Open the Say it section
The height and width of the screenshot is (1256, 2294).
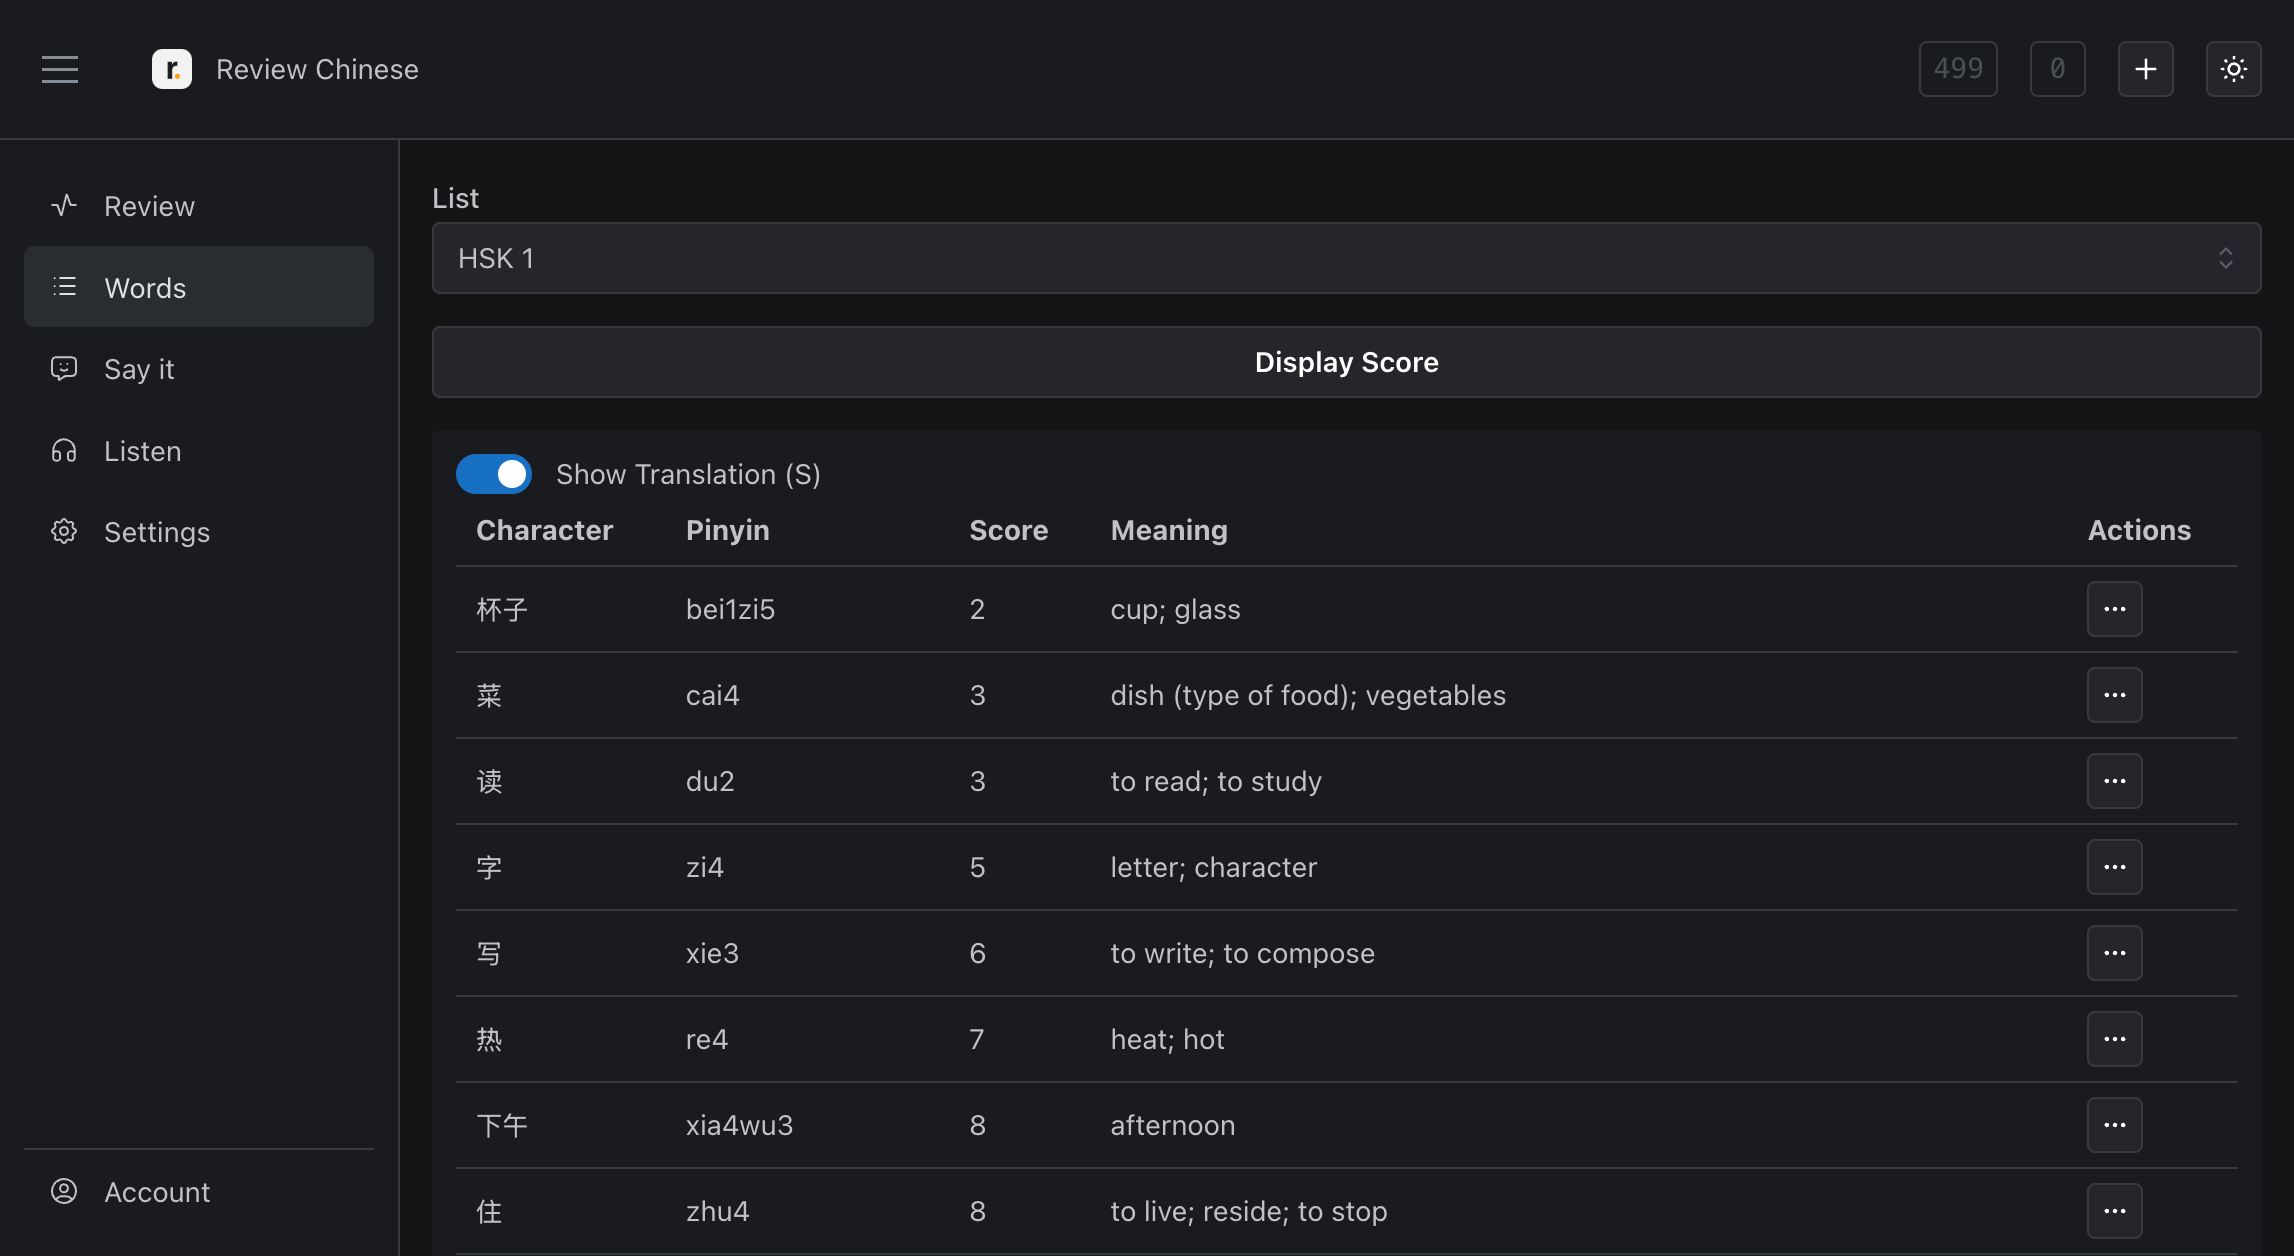199,369
